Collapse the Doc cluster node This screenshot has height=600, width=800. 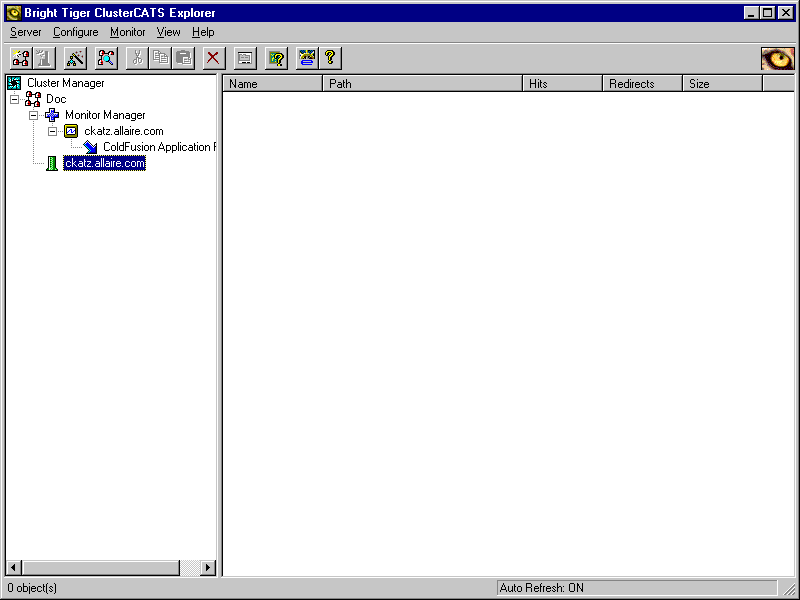point(14,99)
